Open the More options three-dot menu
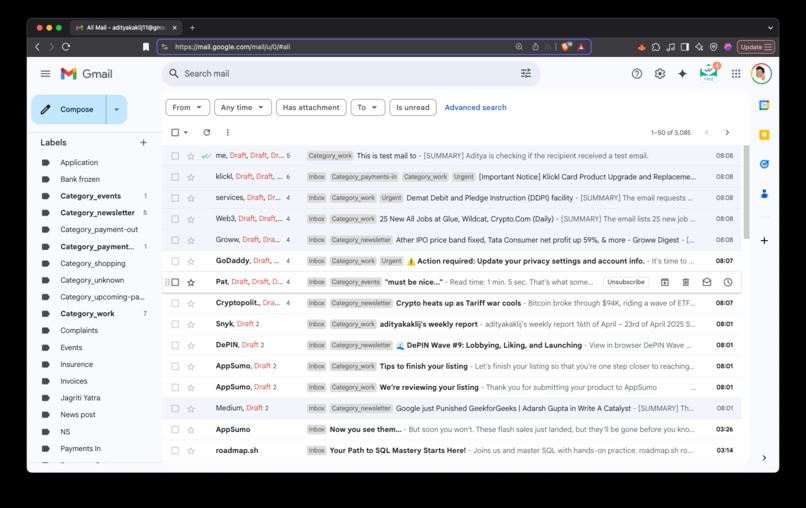 [227, 132]
